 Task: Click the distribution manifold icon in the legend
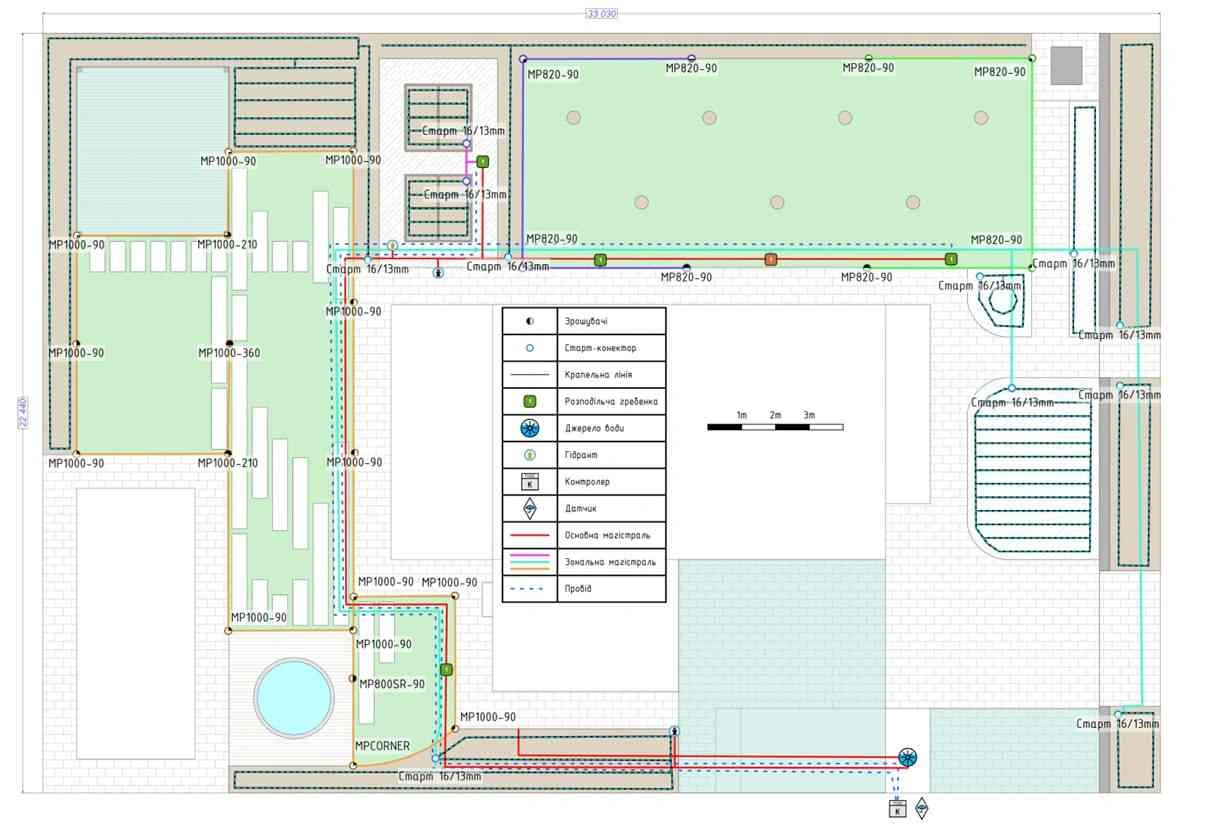pyautogui.click(x=530, y=401)
